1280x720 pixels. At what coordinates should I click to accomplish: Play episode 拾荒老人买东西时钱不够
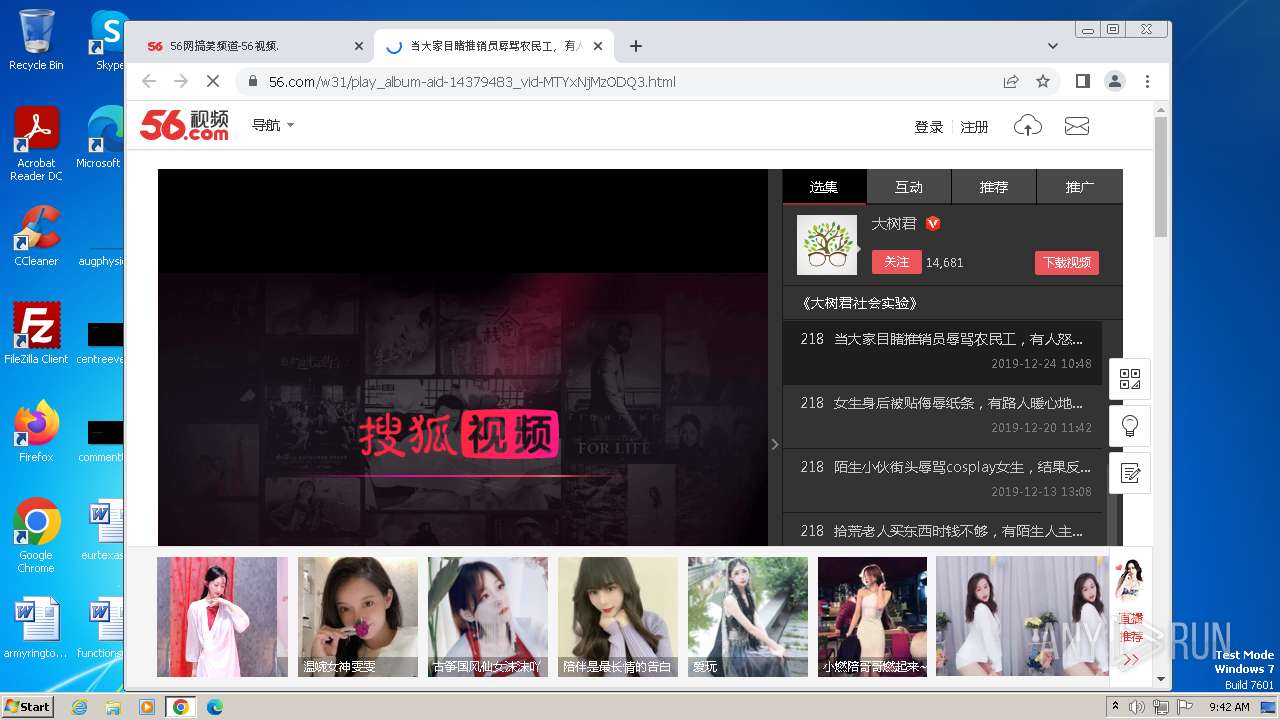coord(943,531)
